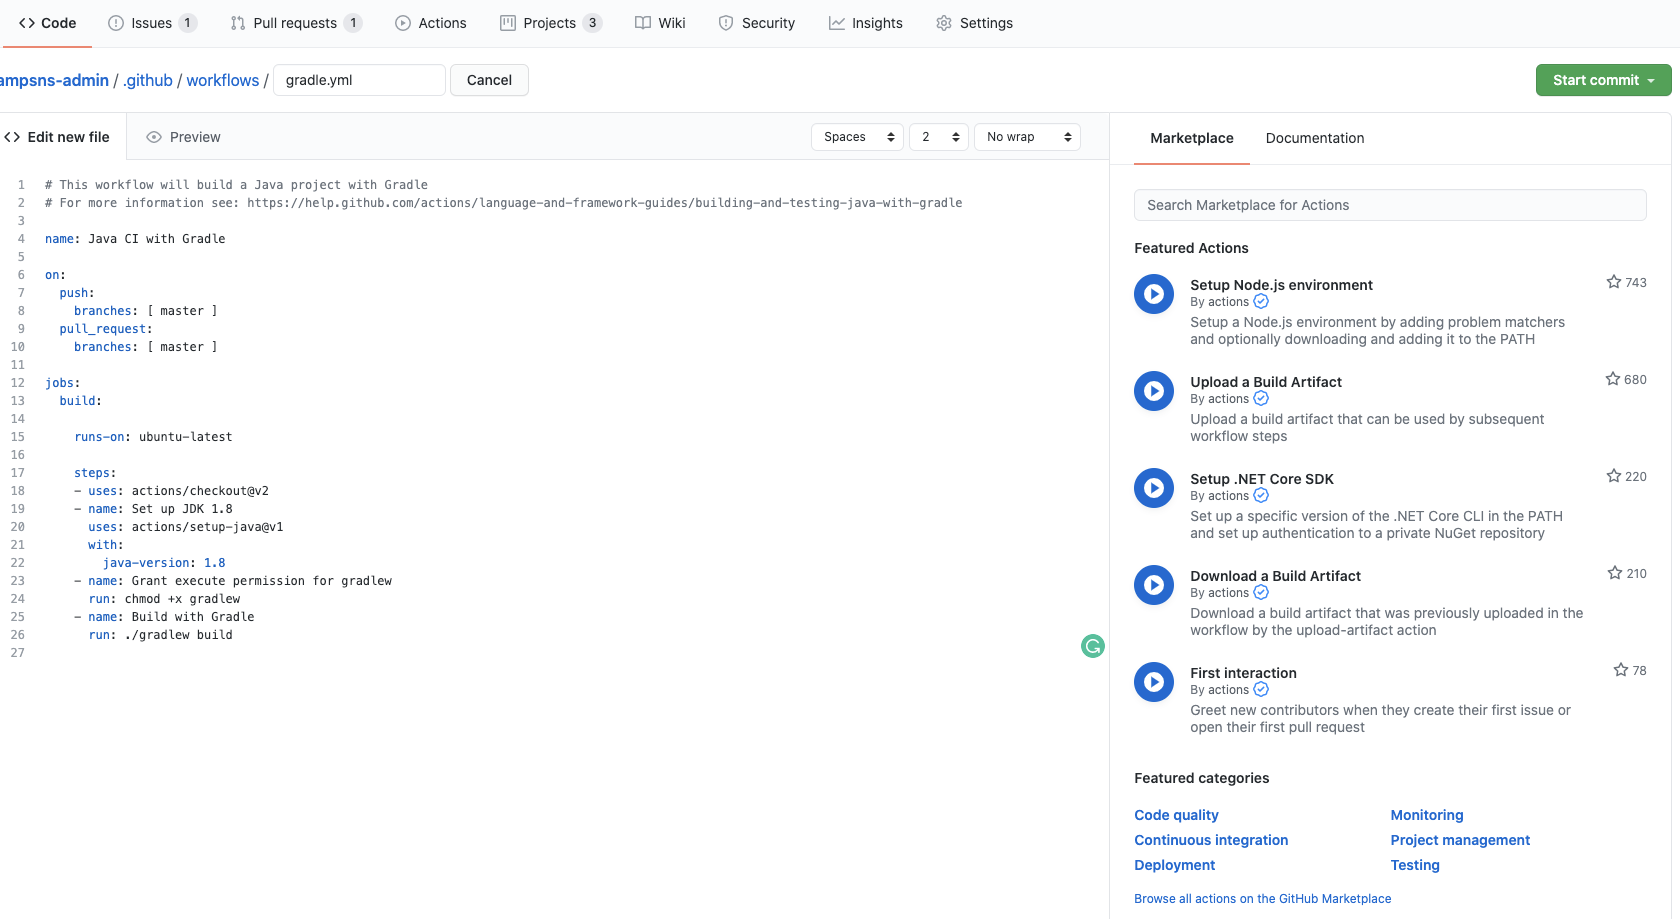This screenshot has width=1680, height=919.
Task: Click the Upload a Build Artifact icon
Action: [1154, 391]
